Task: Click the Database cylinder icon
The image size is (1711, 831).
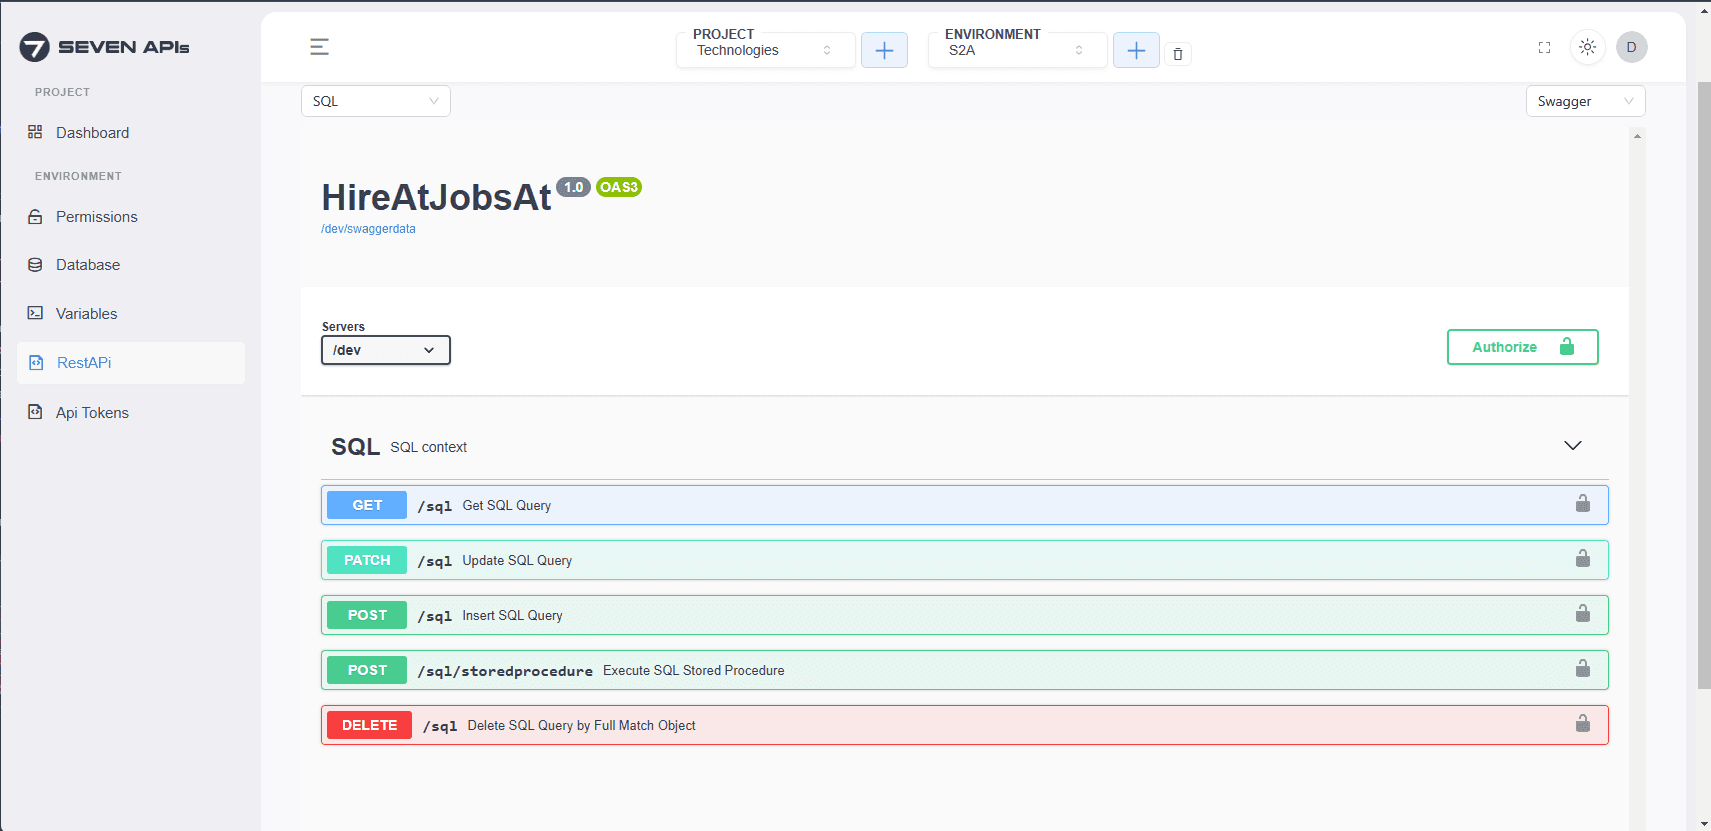Action: 35,265
